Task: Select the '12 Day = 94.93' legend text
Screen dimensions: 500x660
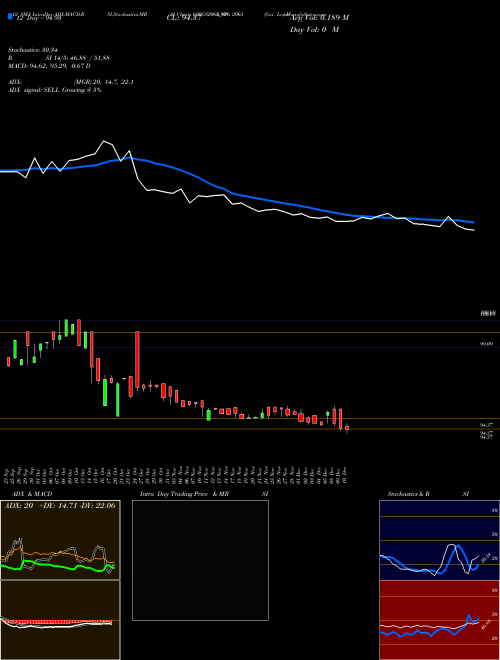Action: [39, 17]
